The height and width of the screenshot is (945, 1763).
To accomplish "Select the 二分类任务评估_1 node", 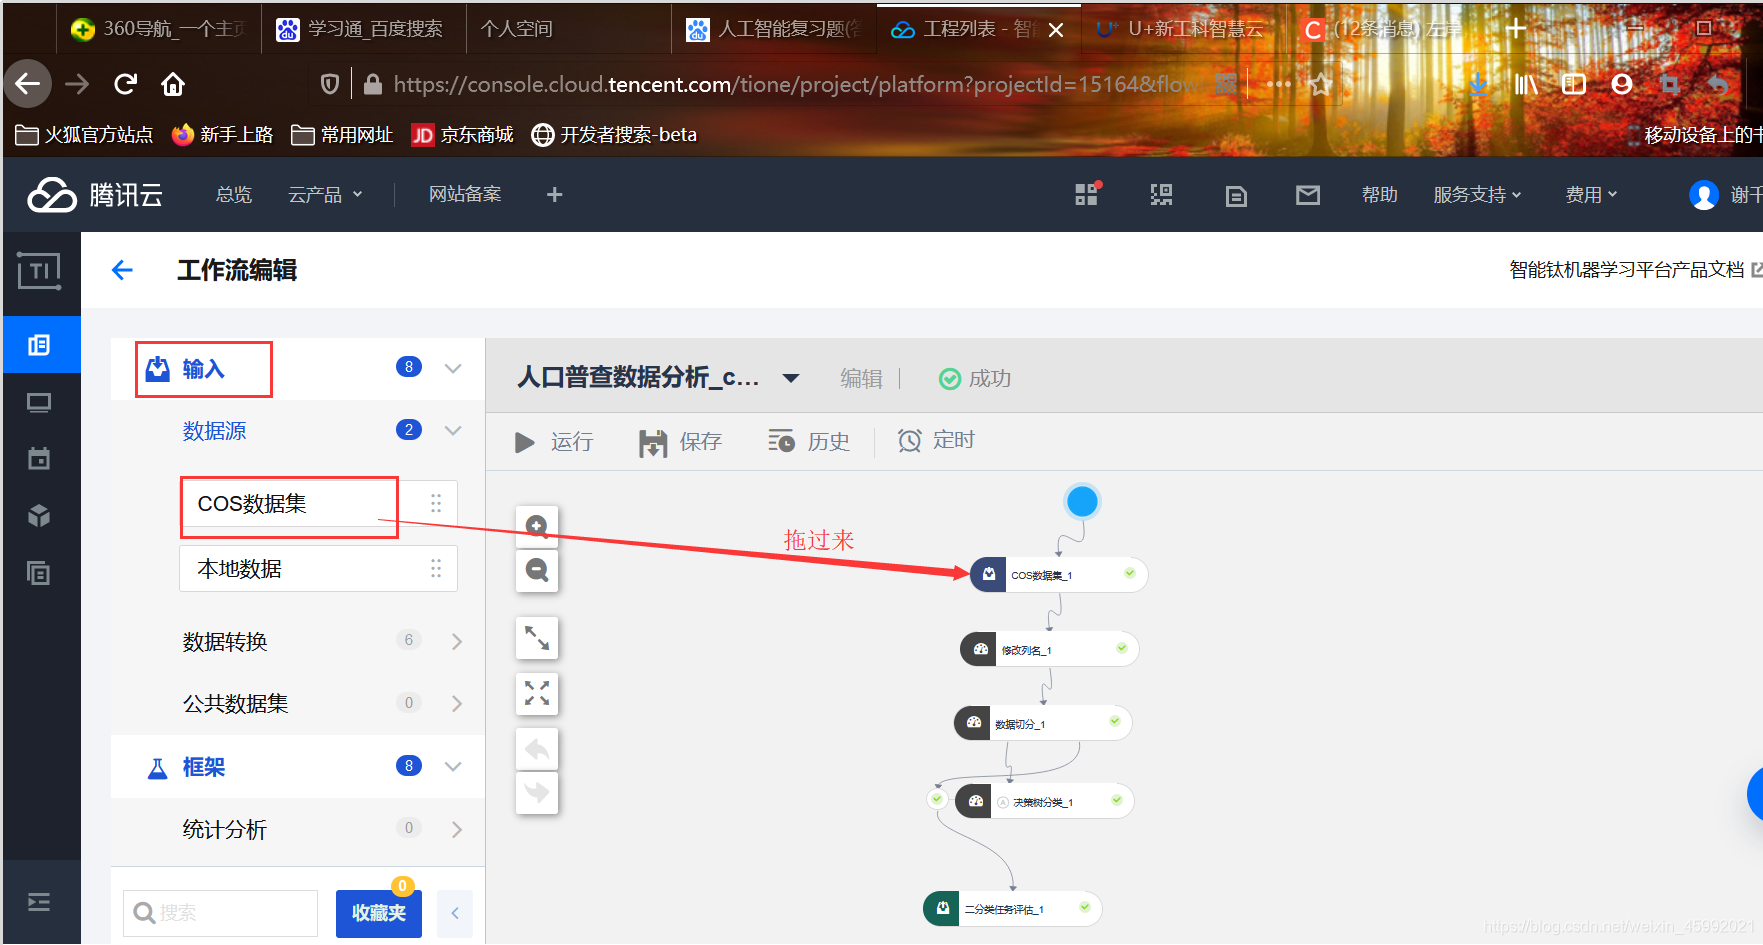I will (x=1012, y=908).
